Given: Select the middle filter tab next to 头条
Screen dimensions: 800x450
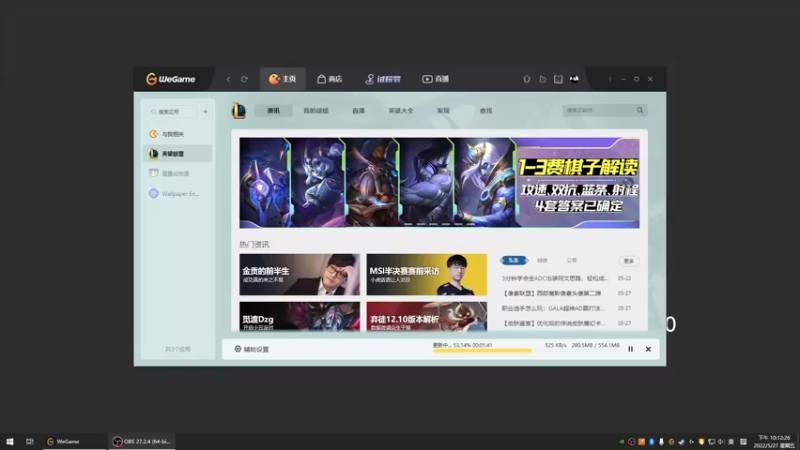Looking at the screenshot, I should [542, 261].
